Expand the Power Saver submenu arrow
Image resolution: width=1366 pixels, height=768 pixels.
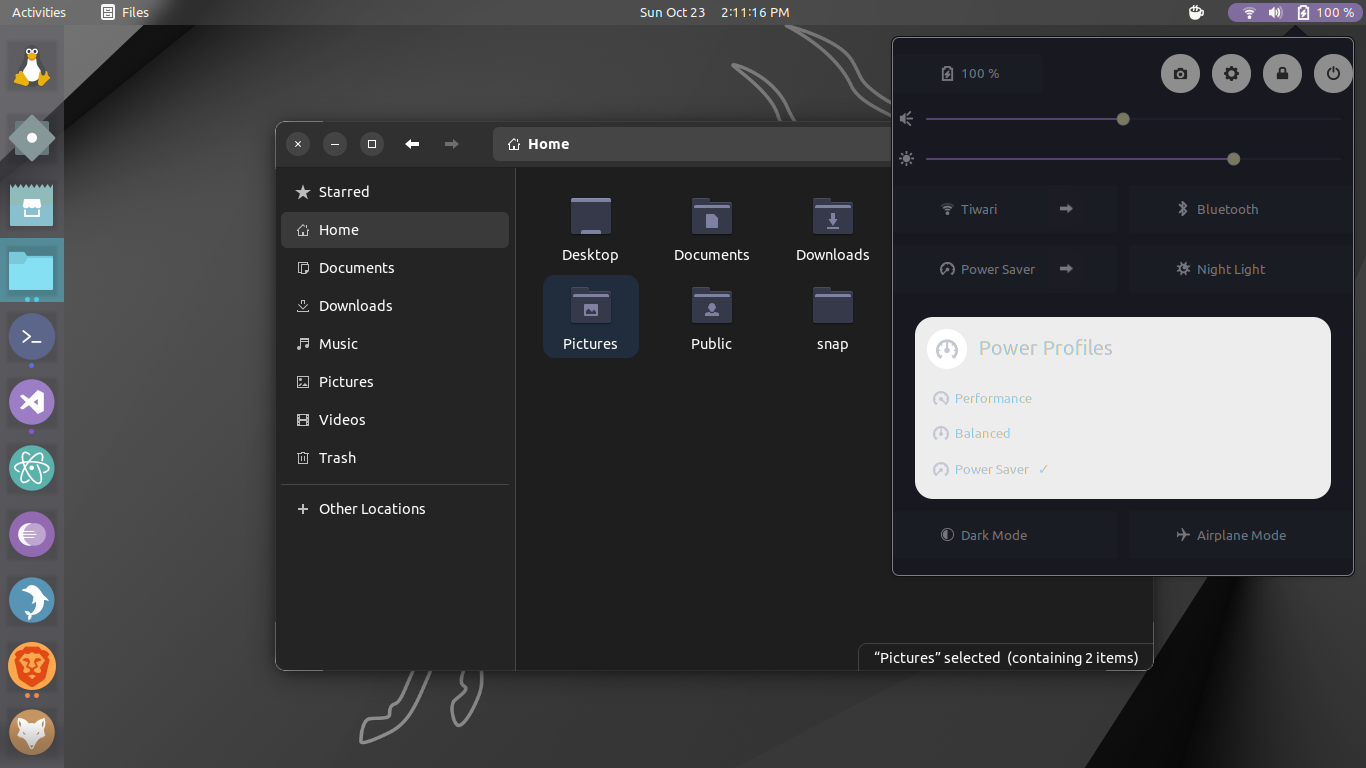tap(1065, 269)
